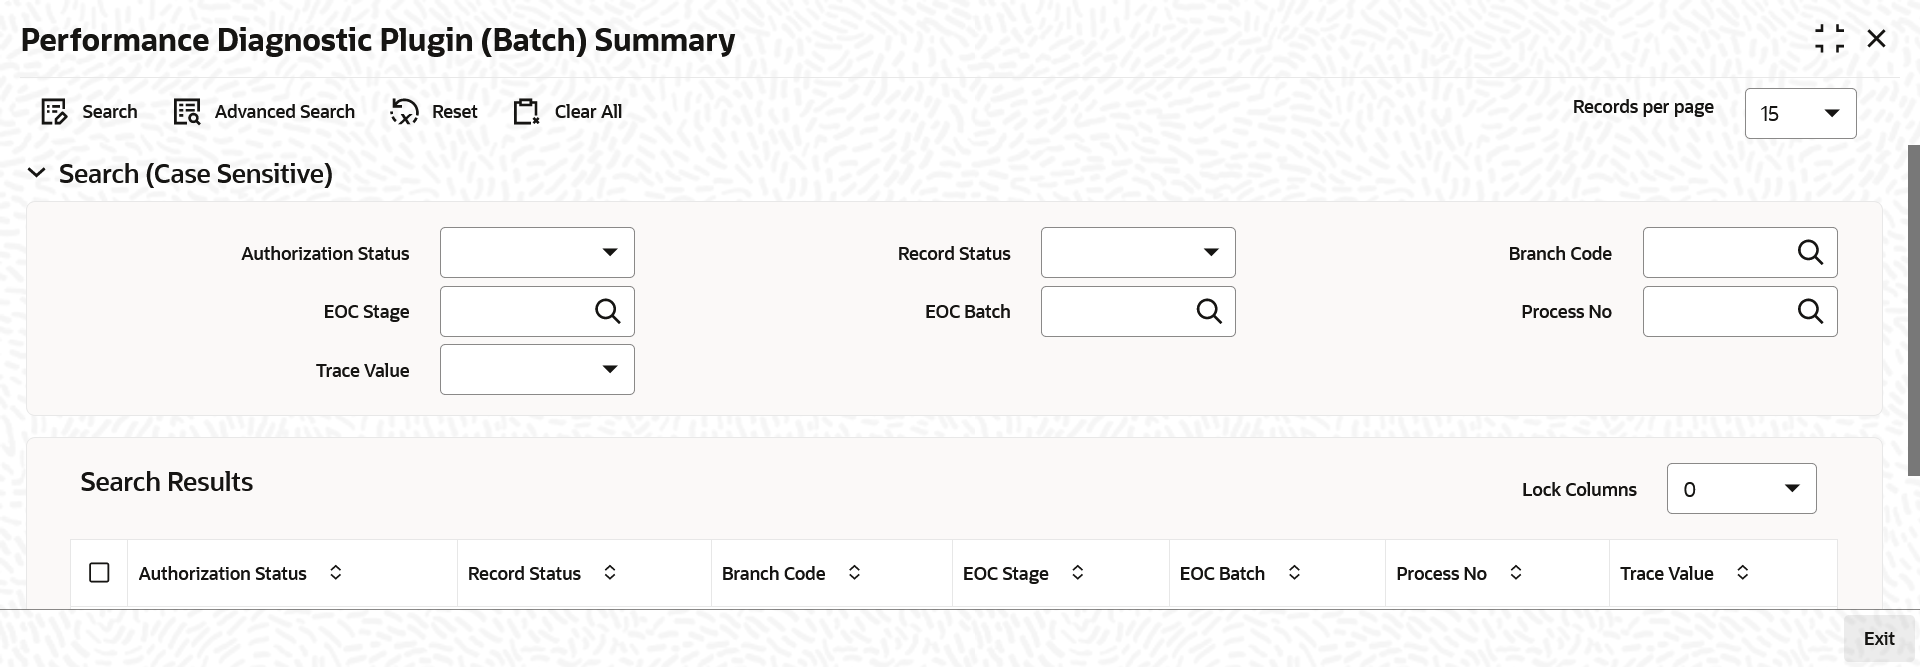Collapse the Search (Case Sensitive) section

(x=37, y=173)
